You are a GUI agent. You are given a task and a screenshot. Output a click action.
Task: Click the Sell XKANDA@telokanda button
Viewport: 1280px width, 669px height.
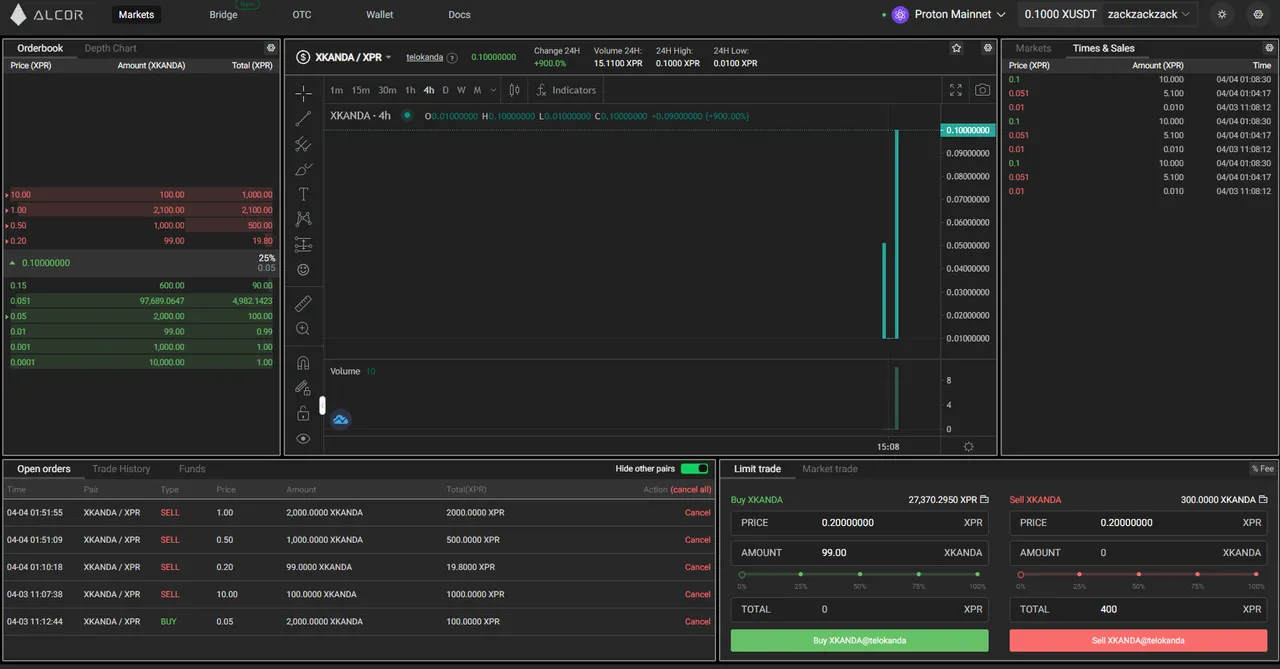1138,640
